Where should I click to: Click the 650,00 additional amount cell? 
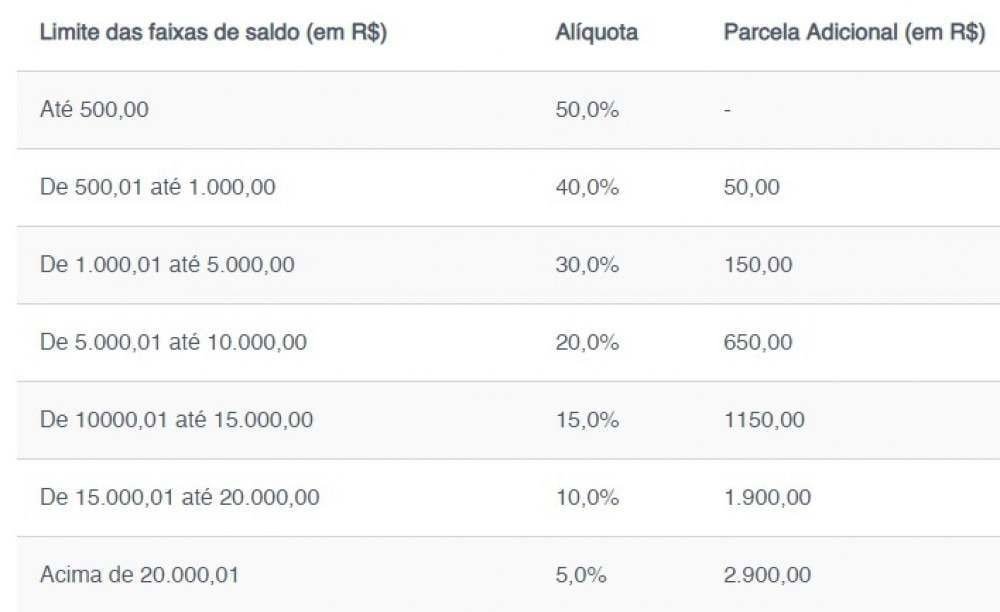coord(758,342)
